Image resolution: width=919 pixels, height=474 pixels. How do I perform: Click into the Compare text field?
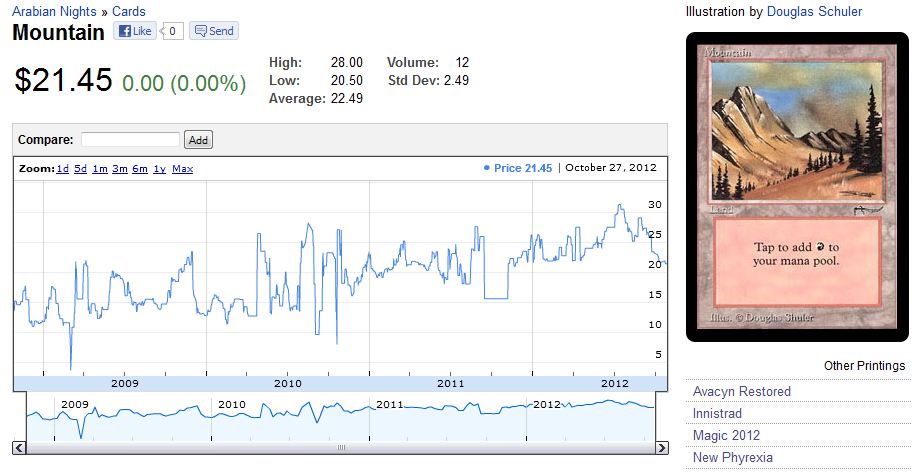point(130,140)
